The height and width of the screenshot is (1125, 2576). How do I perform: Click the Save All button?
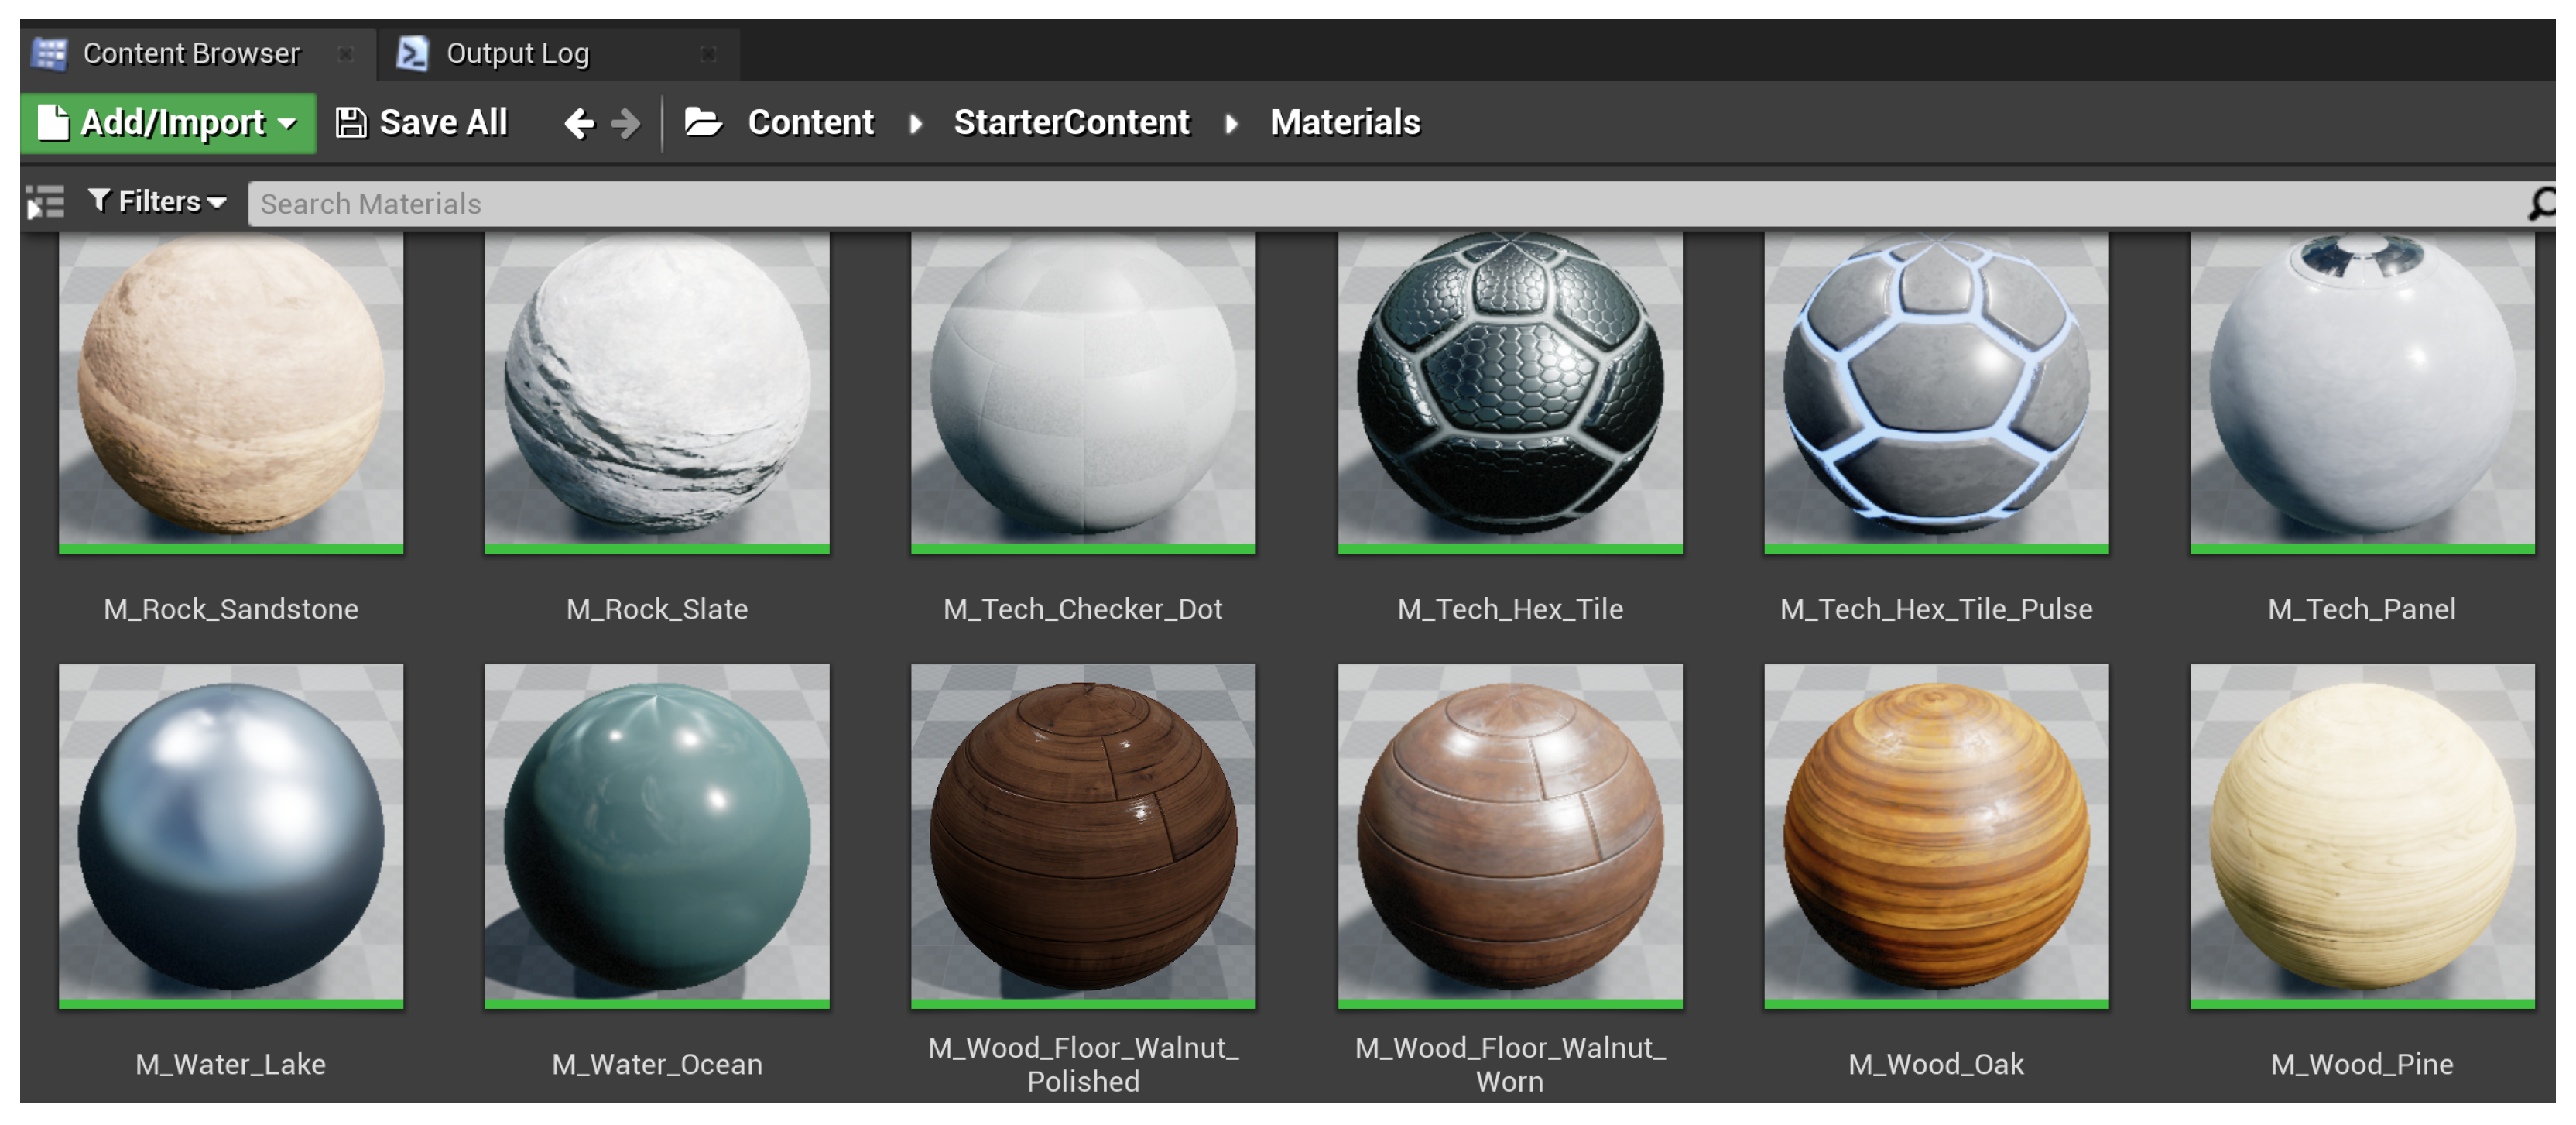[421, 123]
